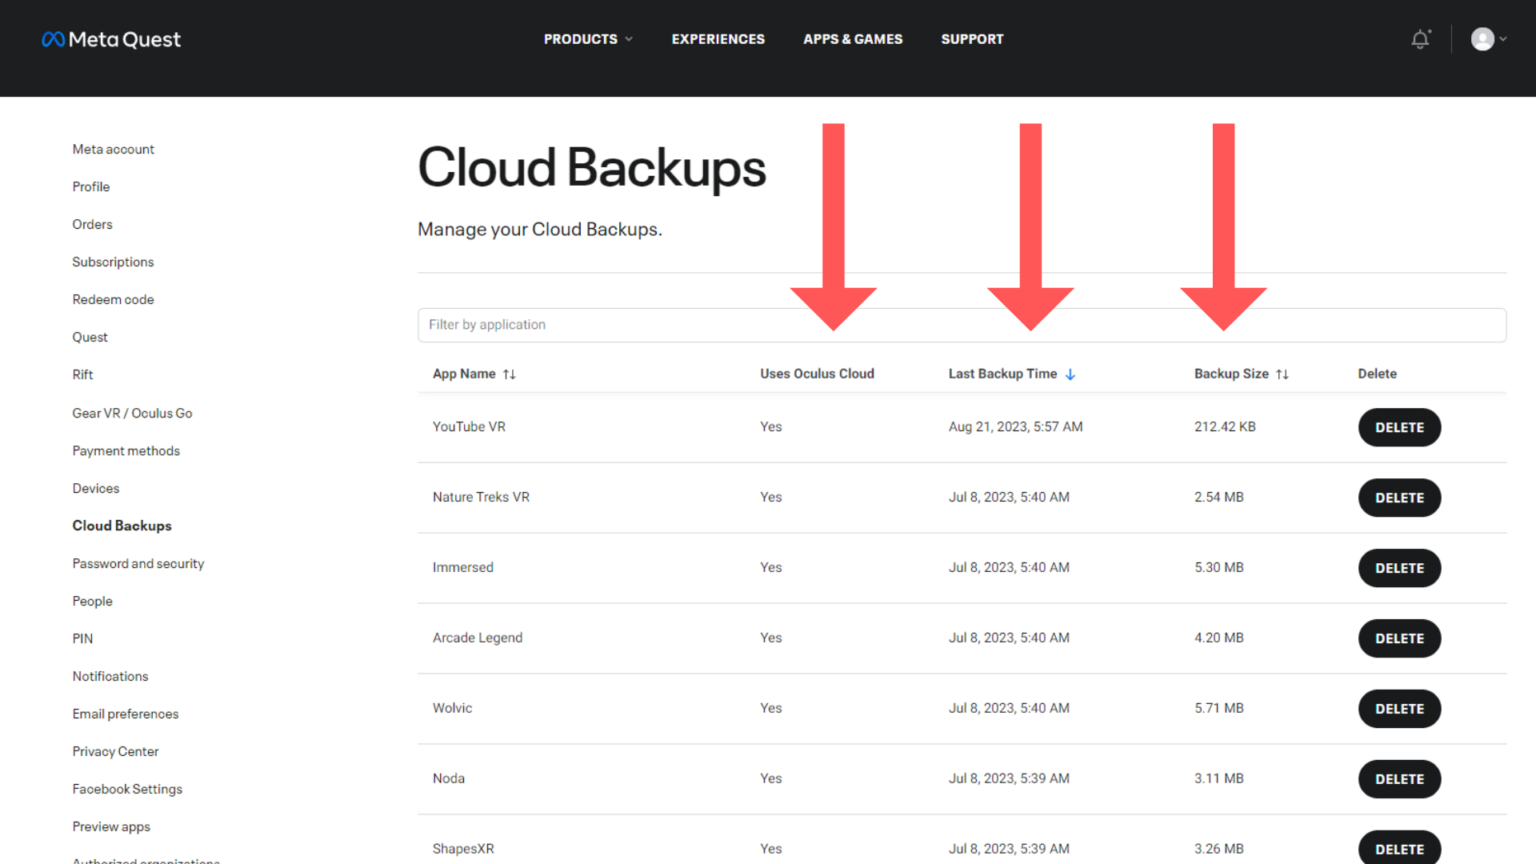Delete the Noda backup
Image resolution: width=1536 pixels, height=864 pixels.
tap(1399, 779)
